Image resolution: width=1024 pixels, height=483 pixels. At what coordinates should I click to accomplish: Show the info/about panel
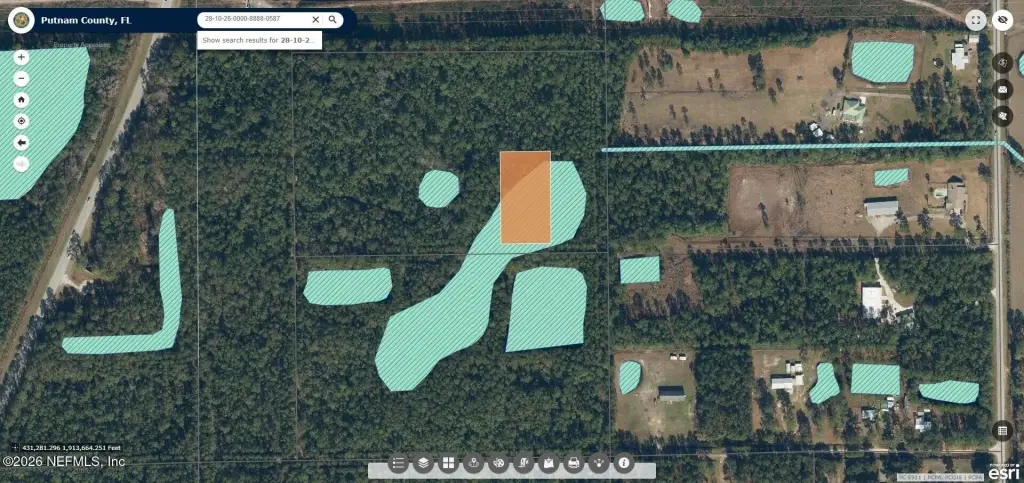(624, 464)
